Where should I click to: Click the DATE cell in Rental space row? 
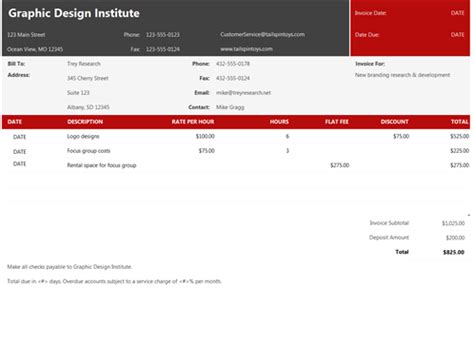click(x=19, y=164)
